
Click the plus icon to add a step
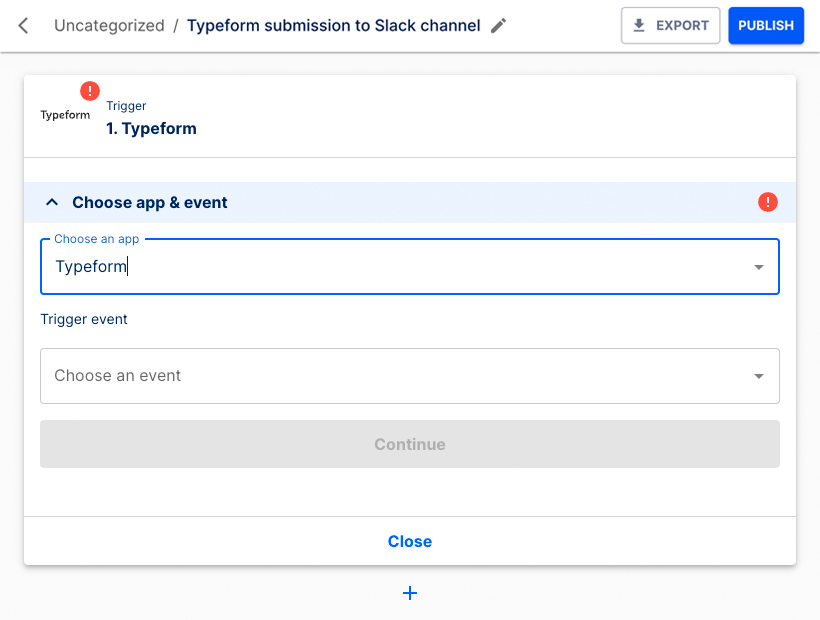(410, 593)
